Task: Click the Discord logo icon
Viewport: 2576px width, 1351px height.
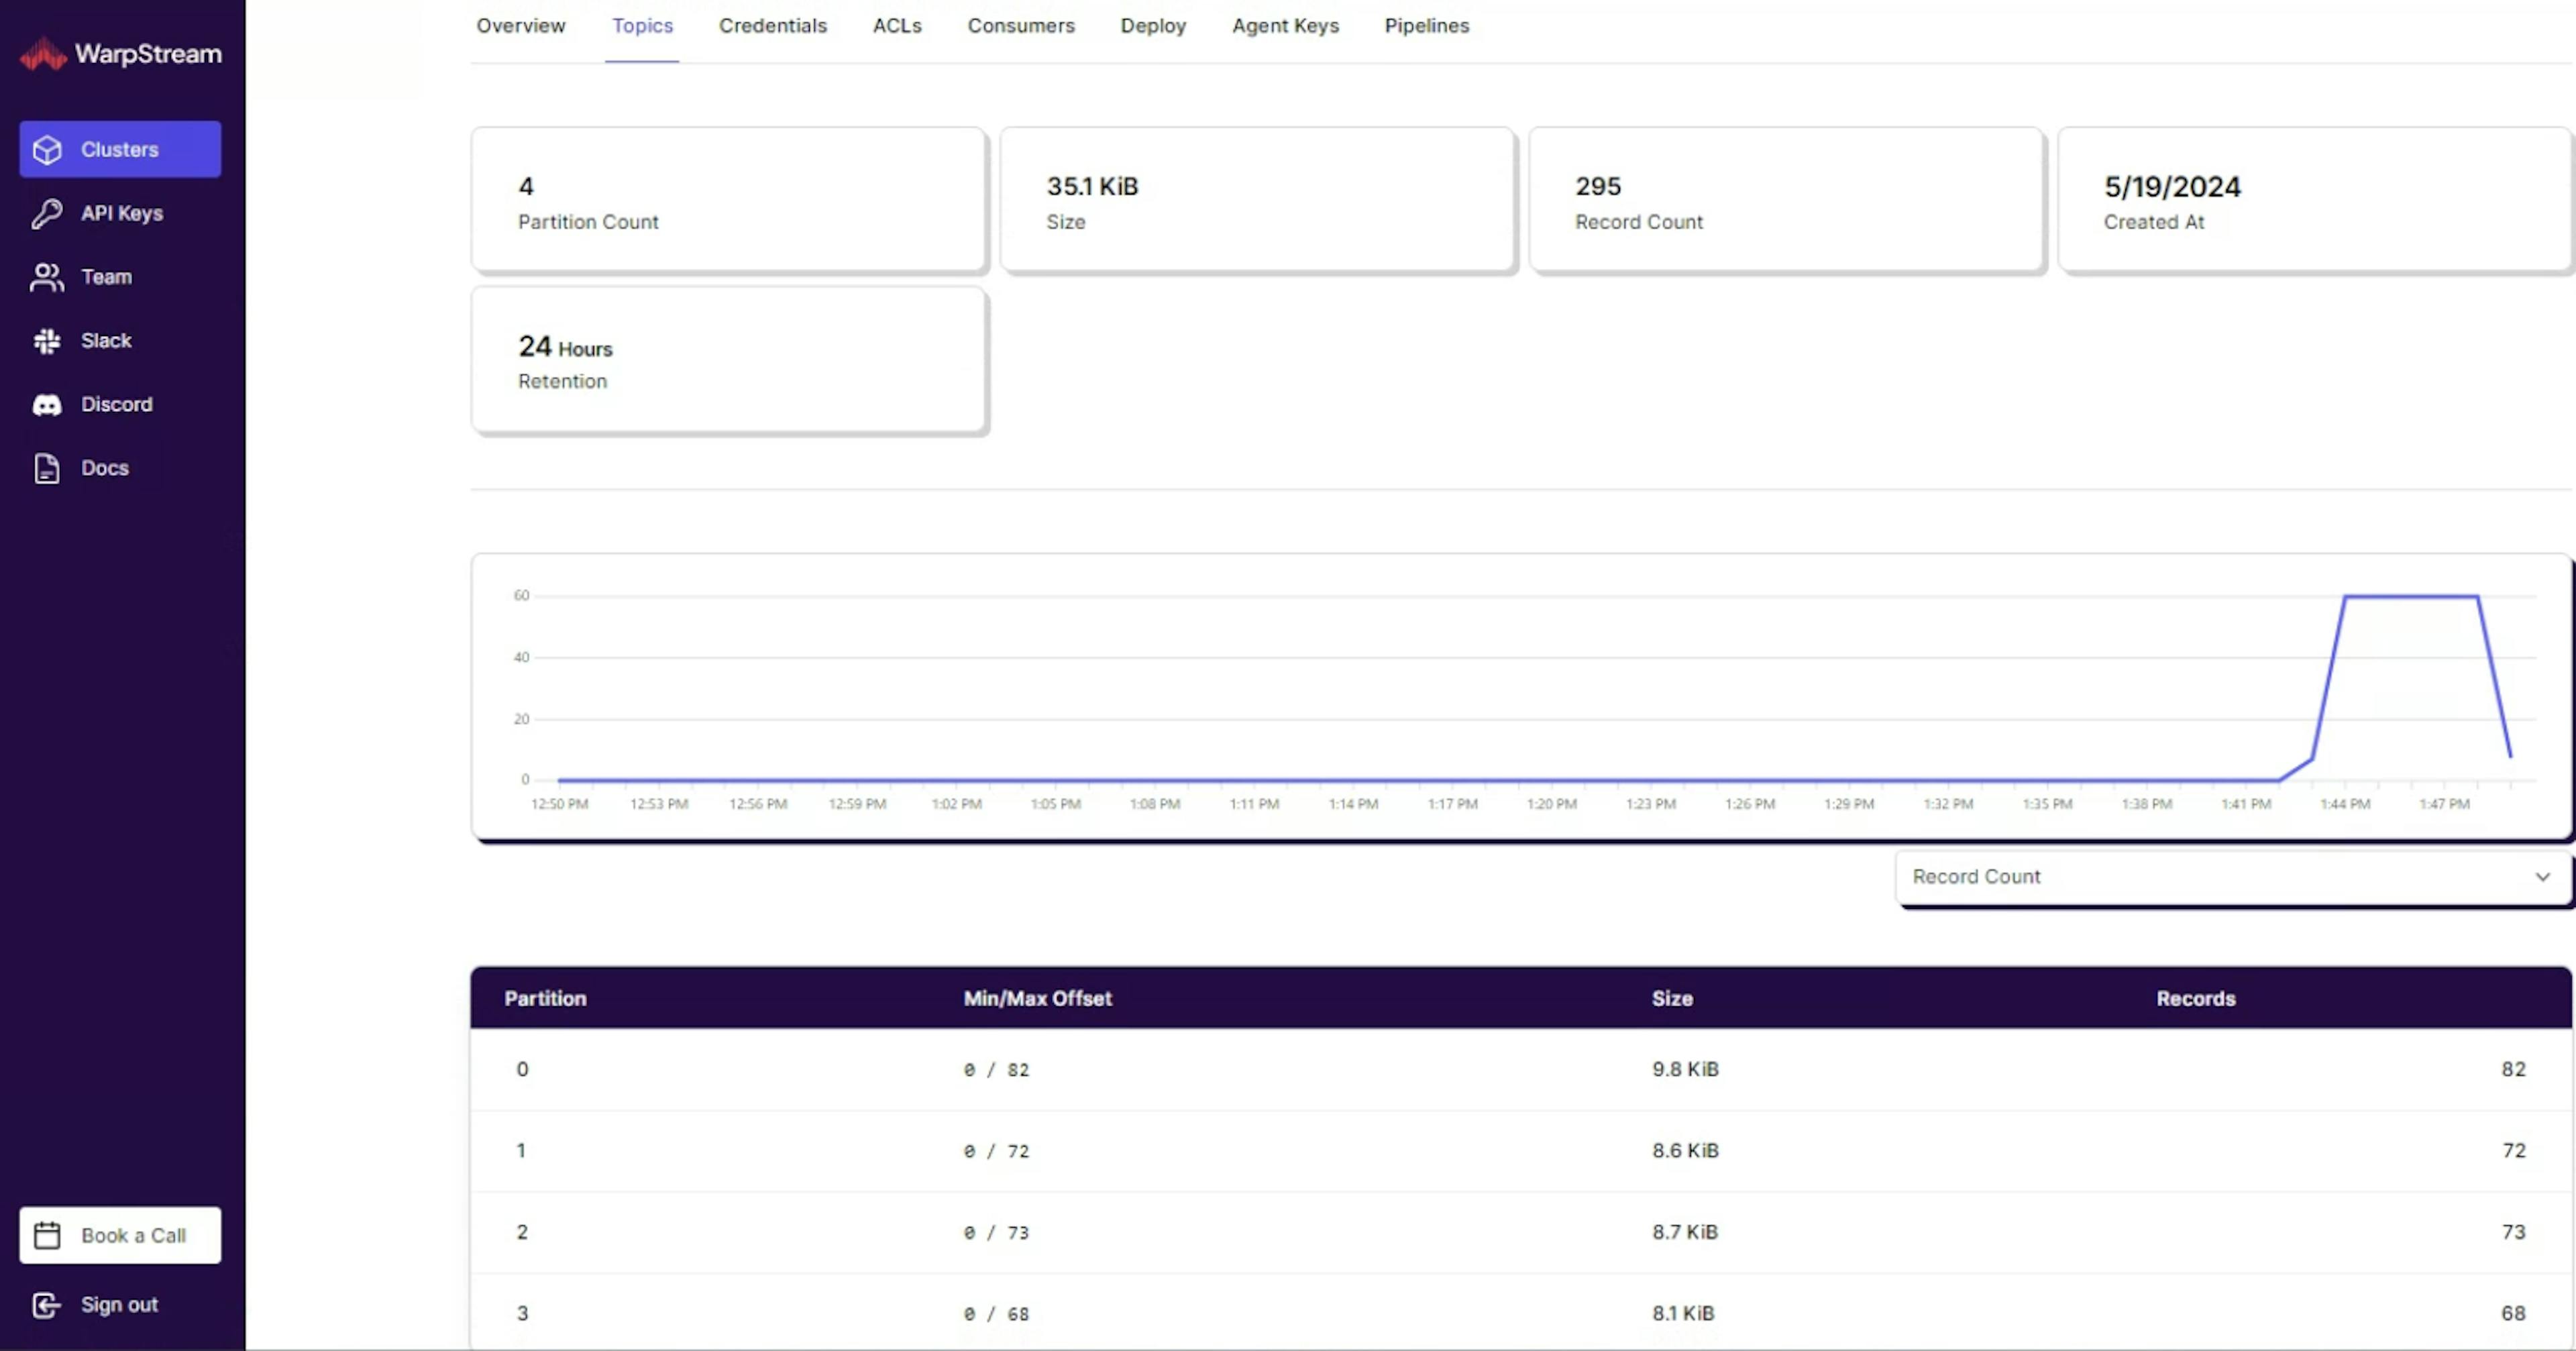Action: coord(47,405)
